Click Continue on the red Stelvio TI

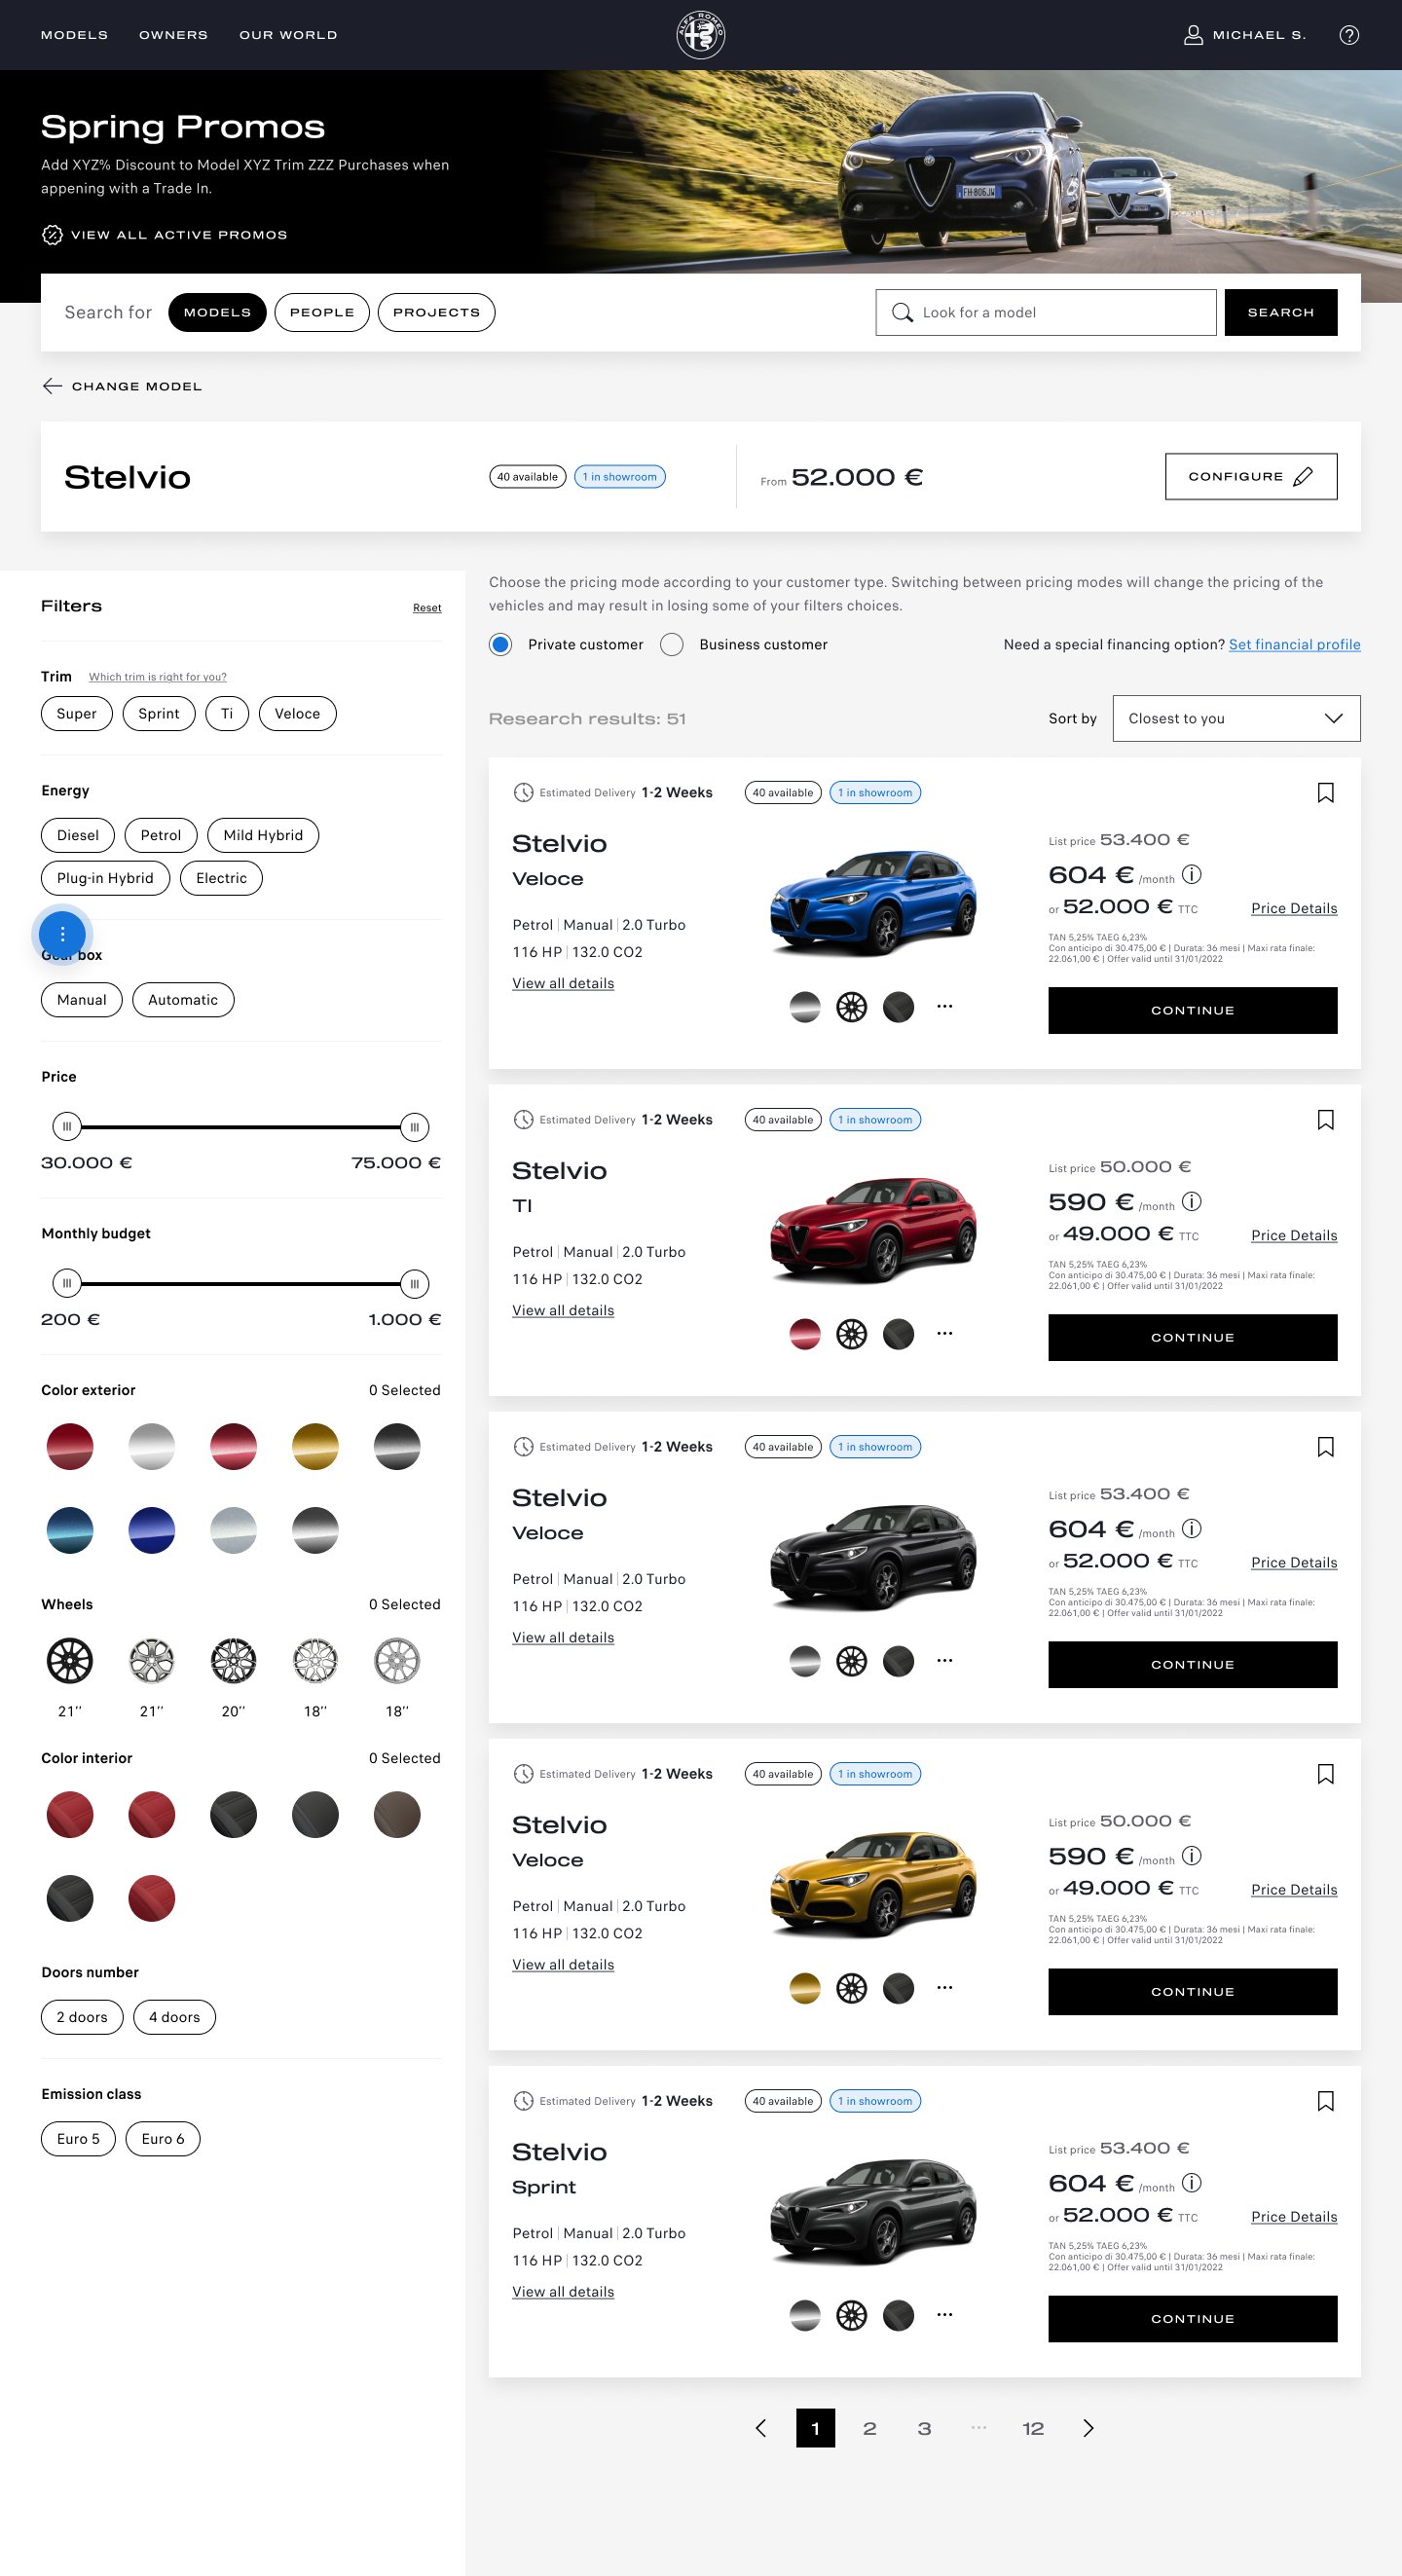click(1192, 1338)
